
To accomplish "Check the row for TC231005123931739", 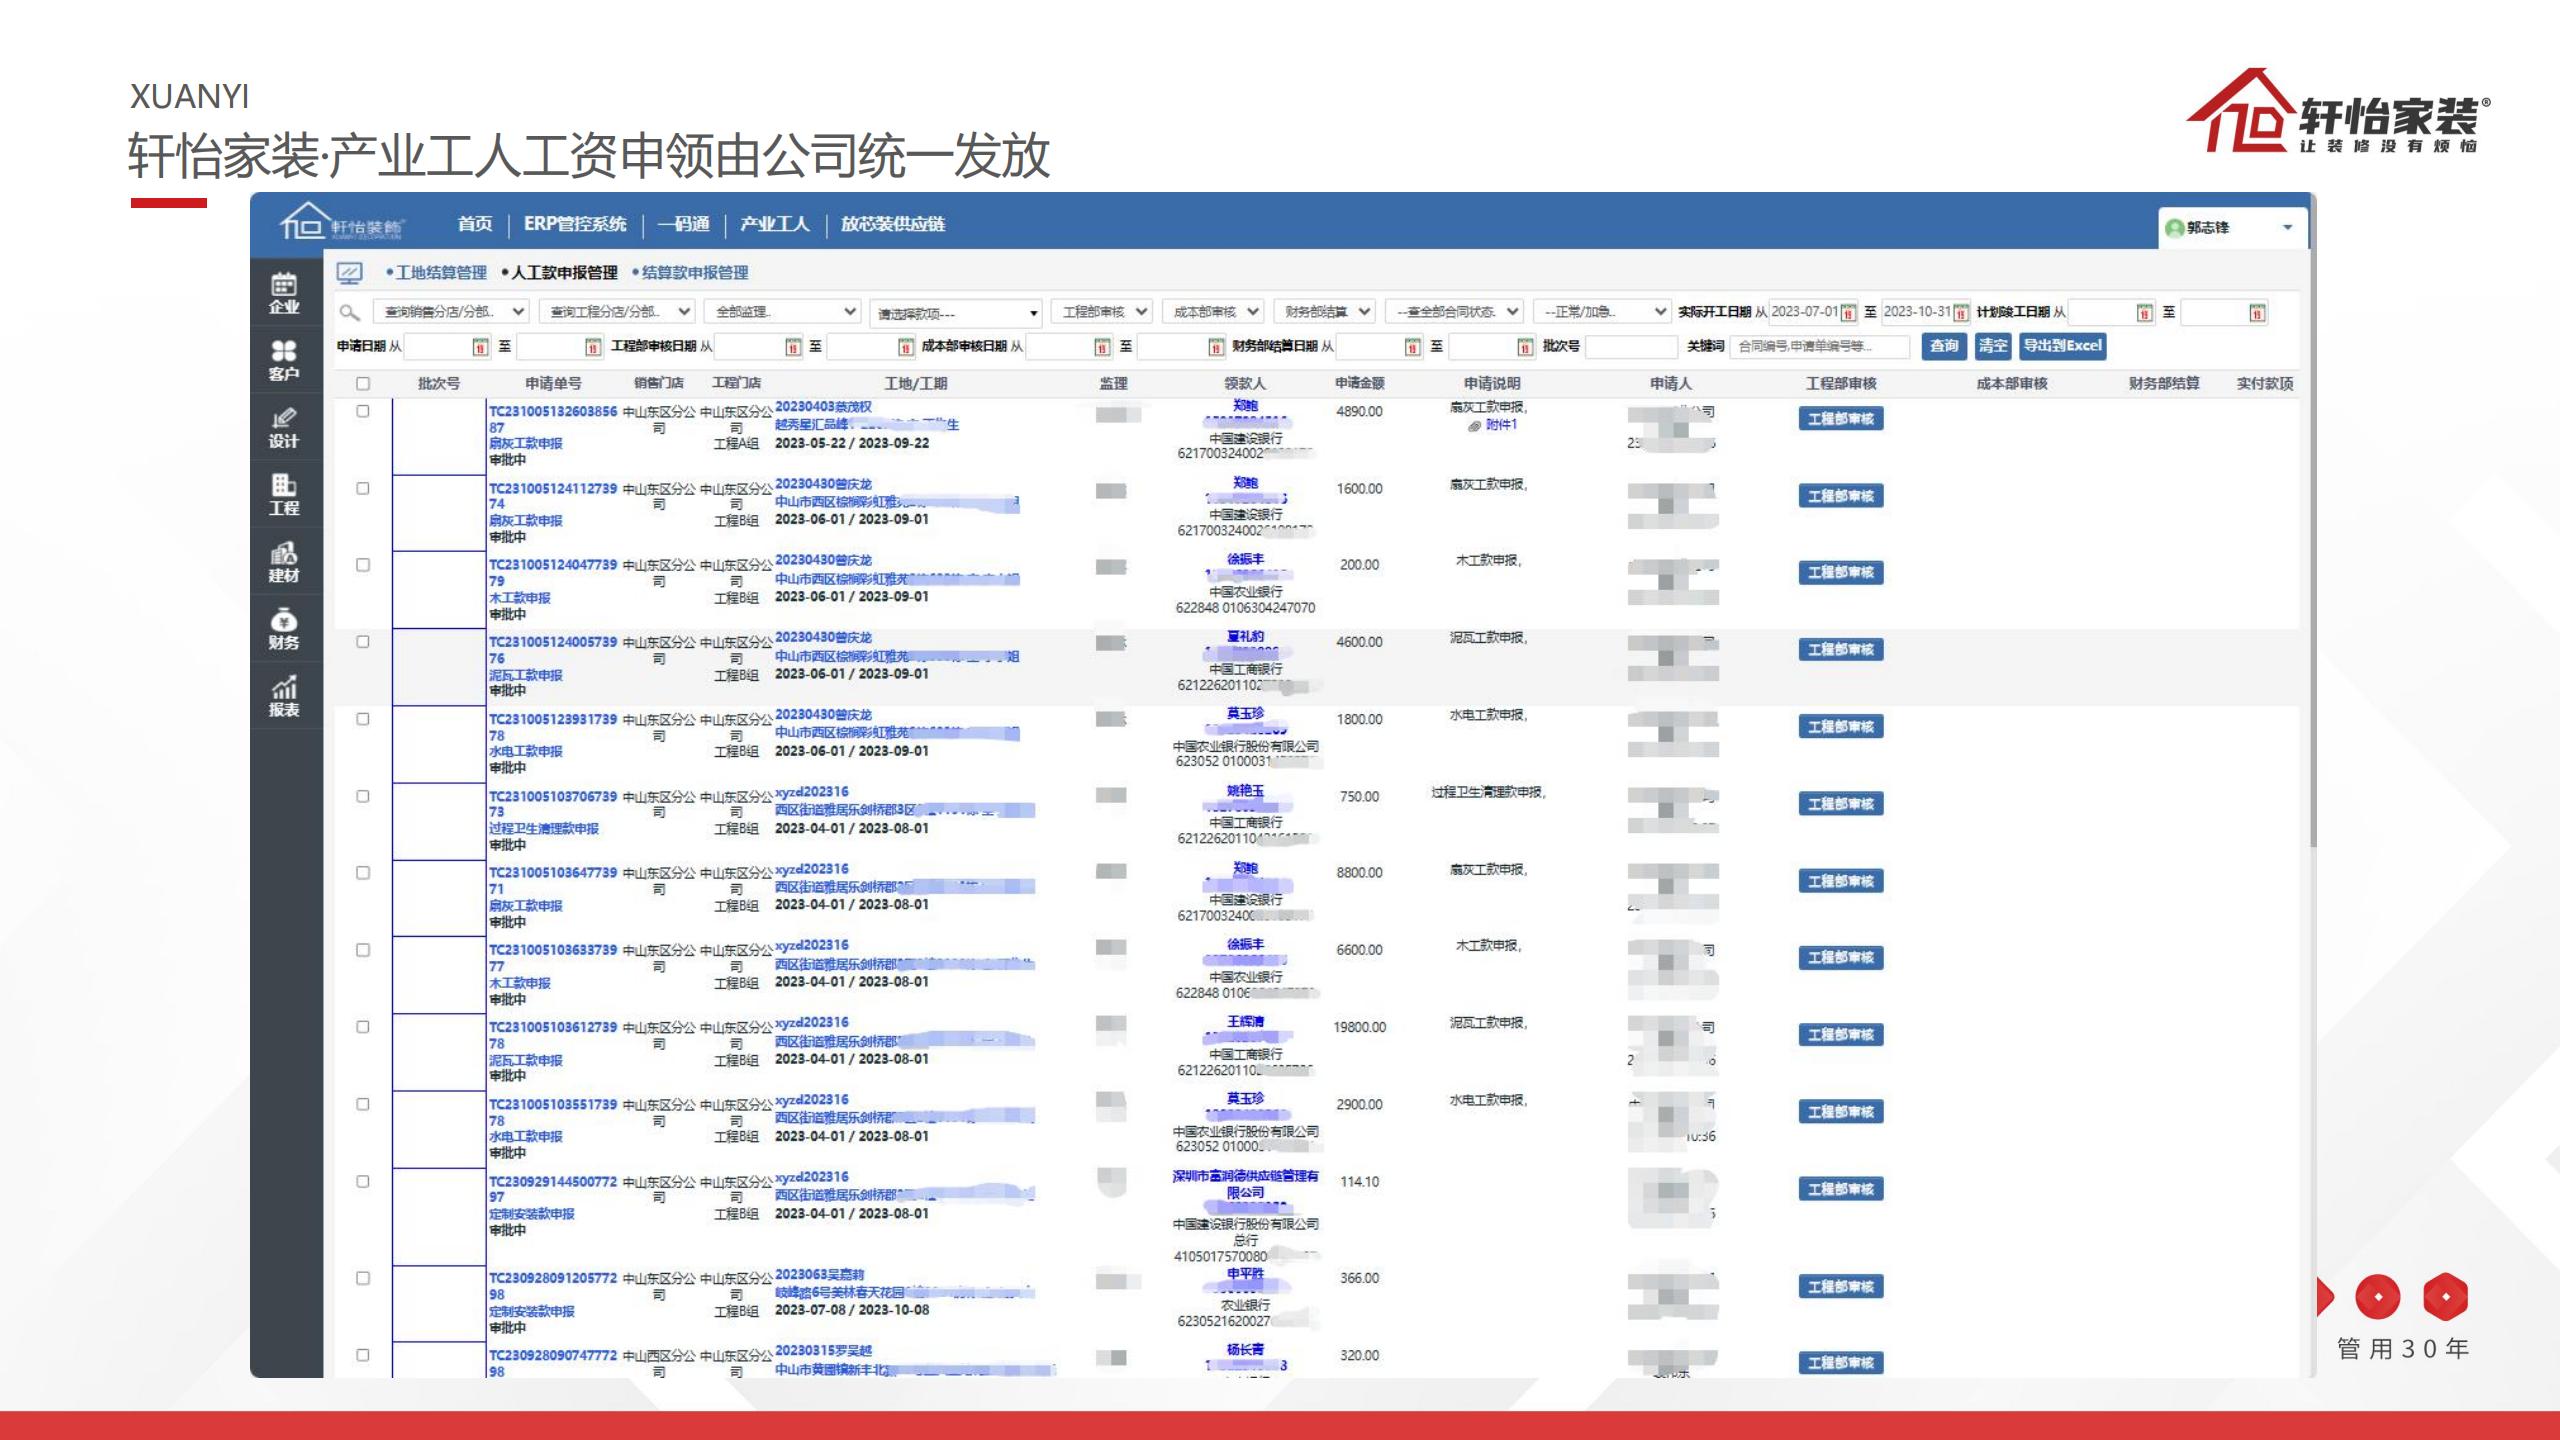I will pyautogui.click(x=363, y=719).
